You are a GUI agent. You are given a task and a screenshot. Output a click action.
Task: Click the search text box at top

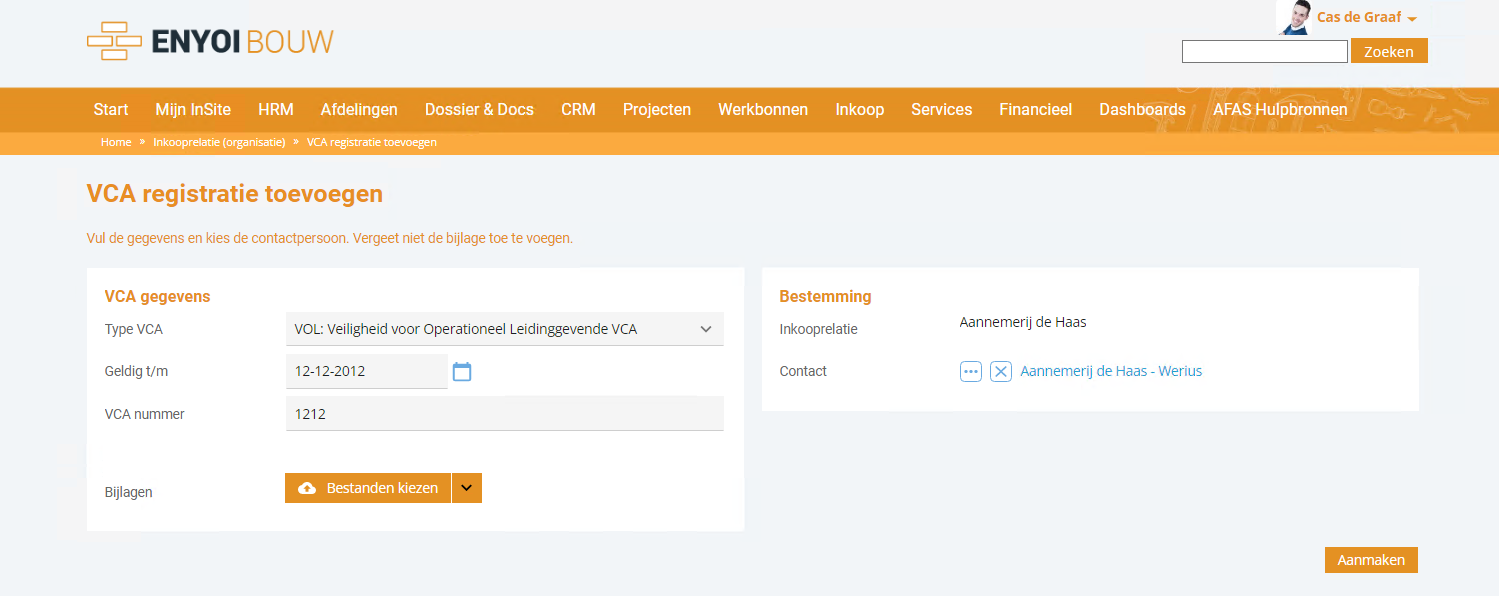tap(1265, 51)
